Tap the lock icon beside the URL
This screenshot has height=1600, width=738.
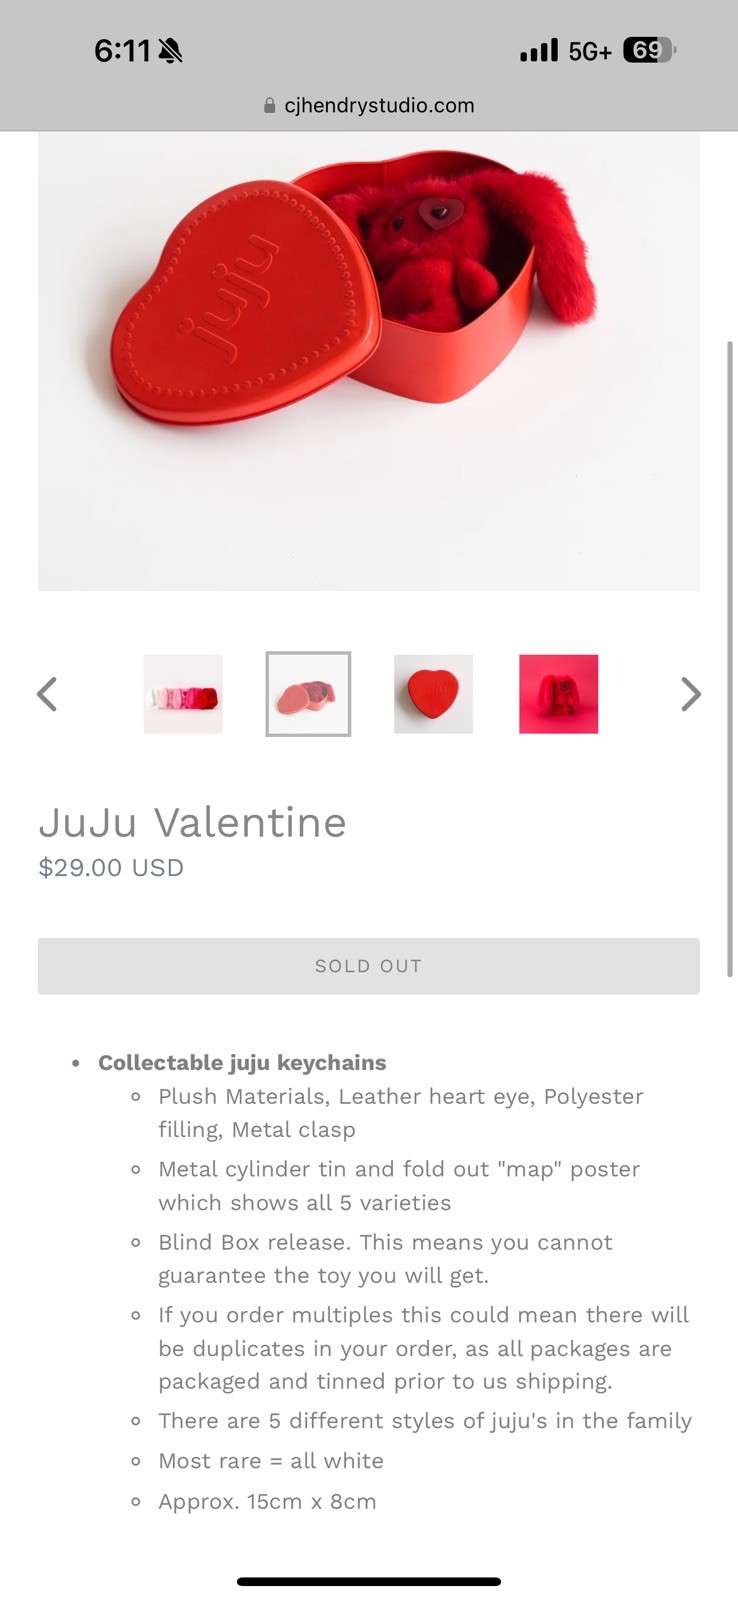pyautogui.click(x=269, y=106)
